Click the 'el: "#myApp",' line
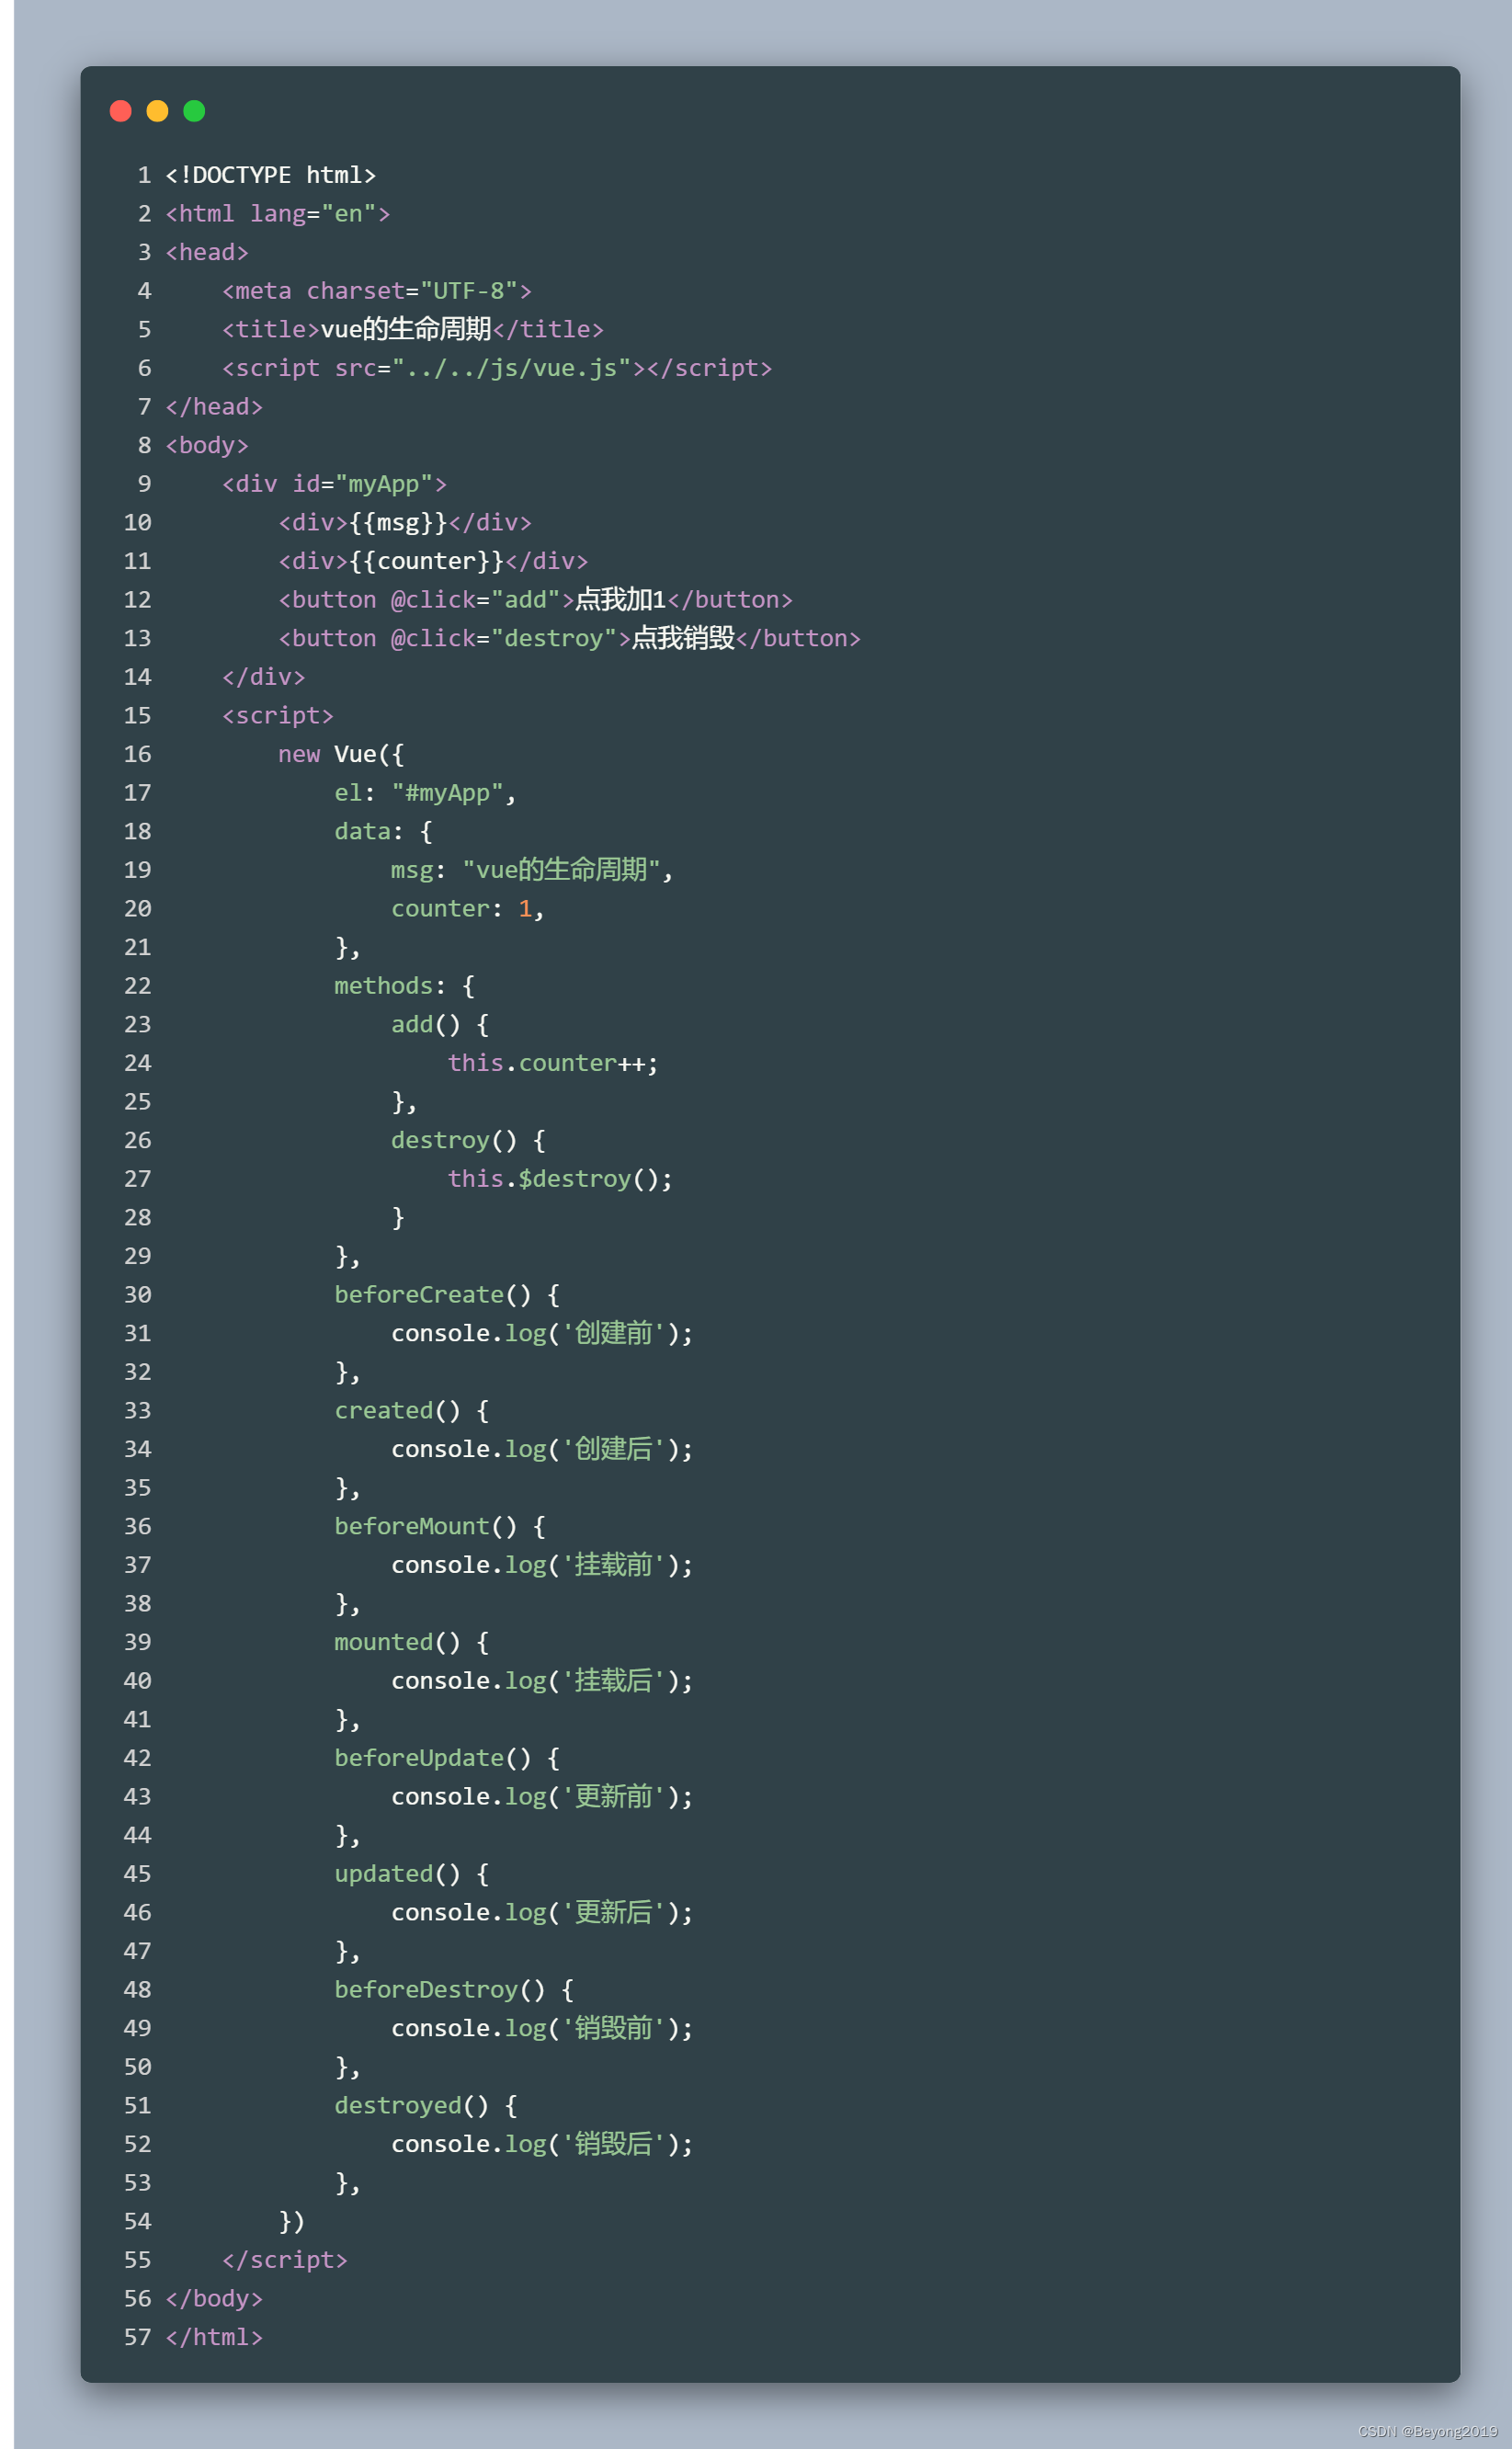 [425, 793]
